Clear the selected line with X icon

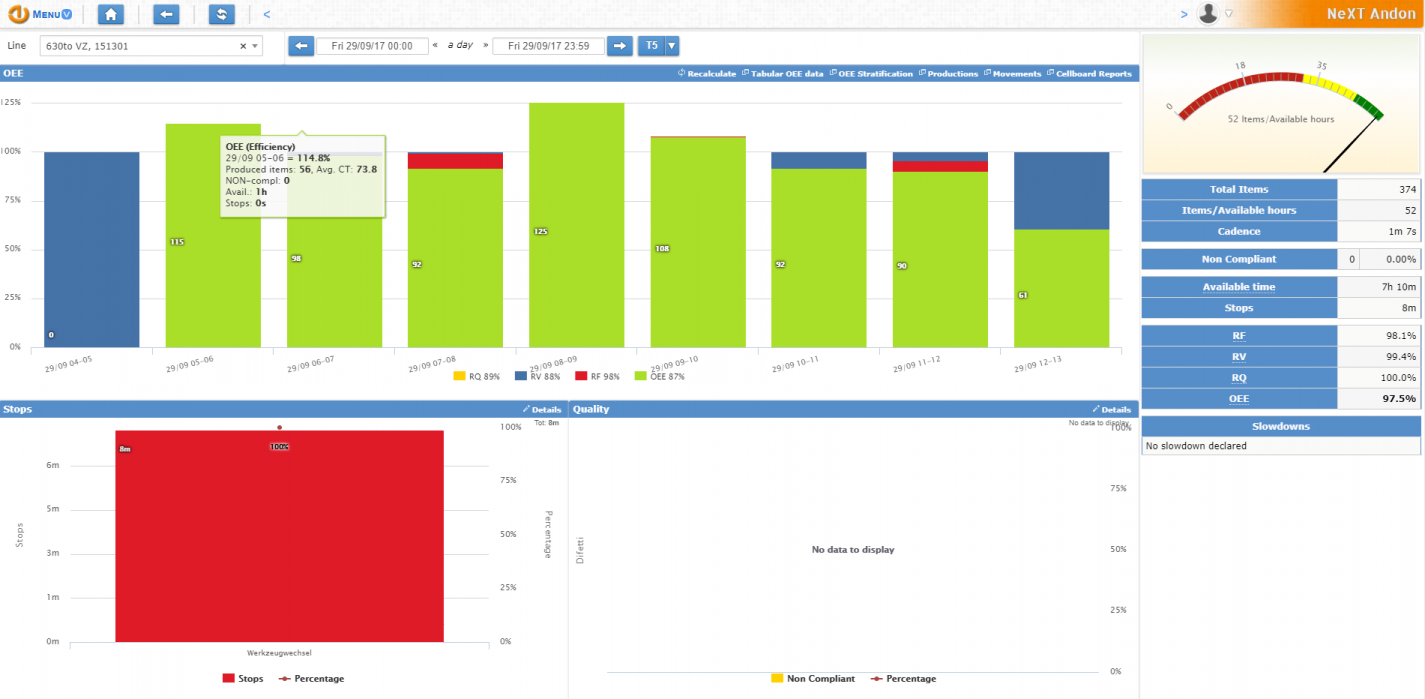click(243, 46)
